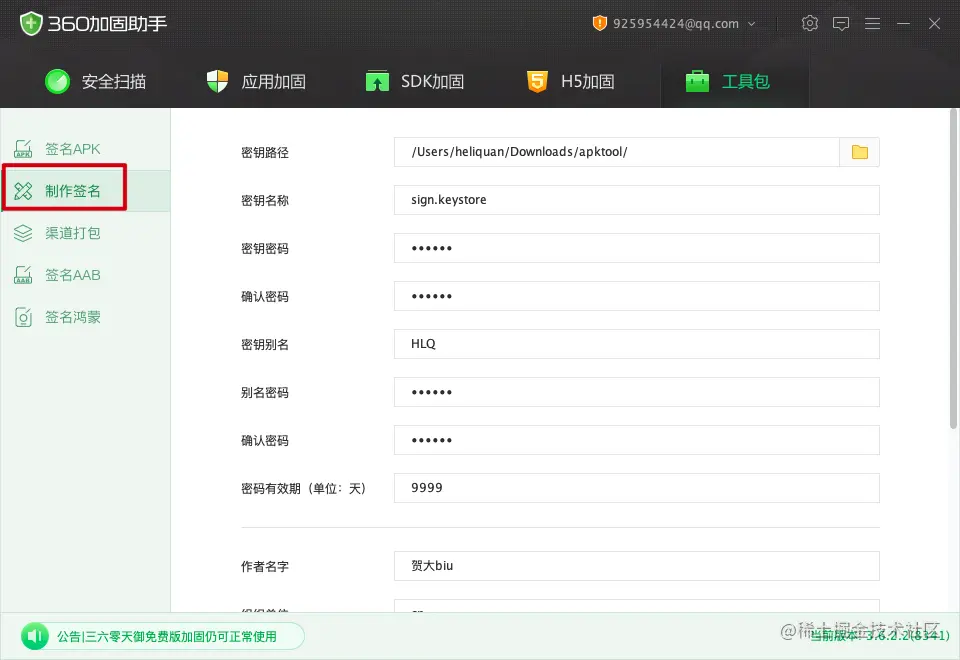
Task: Click the 签名APK sidebar icon
Action: coord(23,149)
